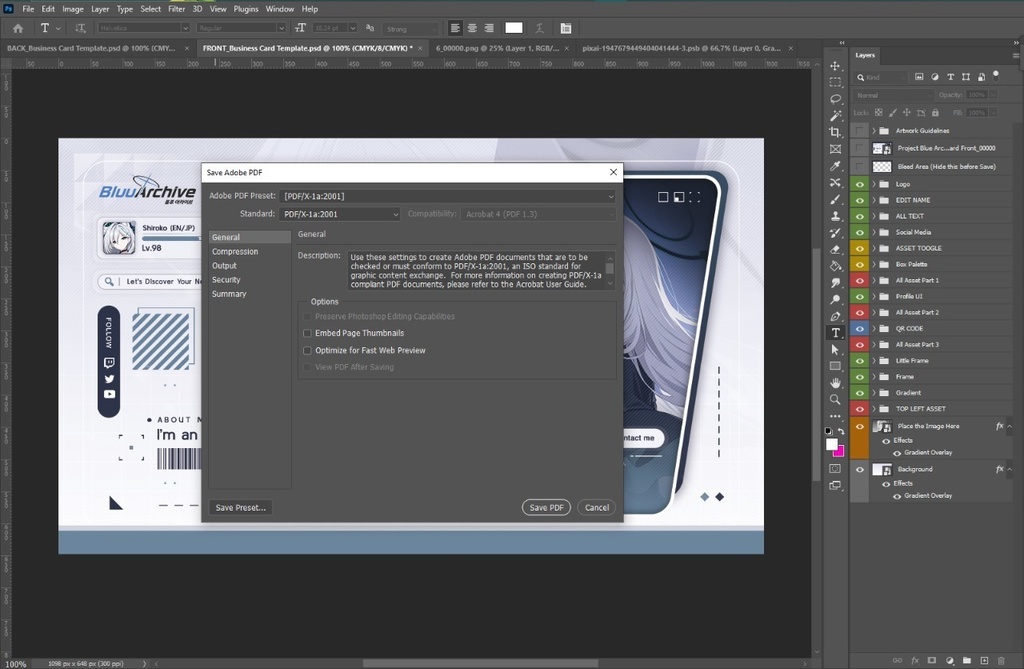Image resolution: width=1024 pixels, height=669 pixels.
Task: Choose the Zoom tool in toolbar
Action: click(x=835, y=400)
